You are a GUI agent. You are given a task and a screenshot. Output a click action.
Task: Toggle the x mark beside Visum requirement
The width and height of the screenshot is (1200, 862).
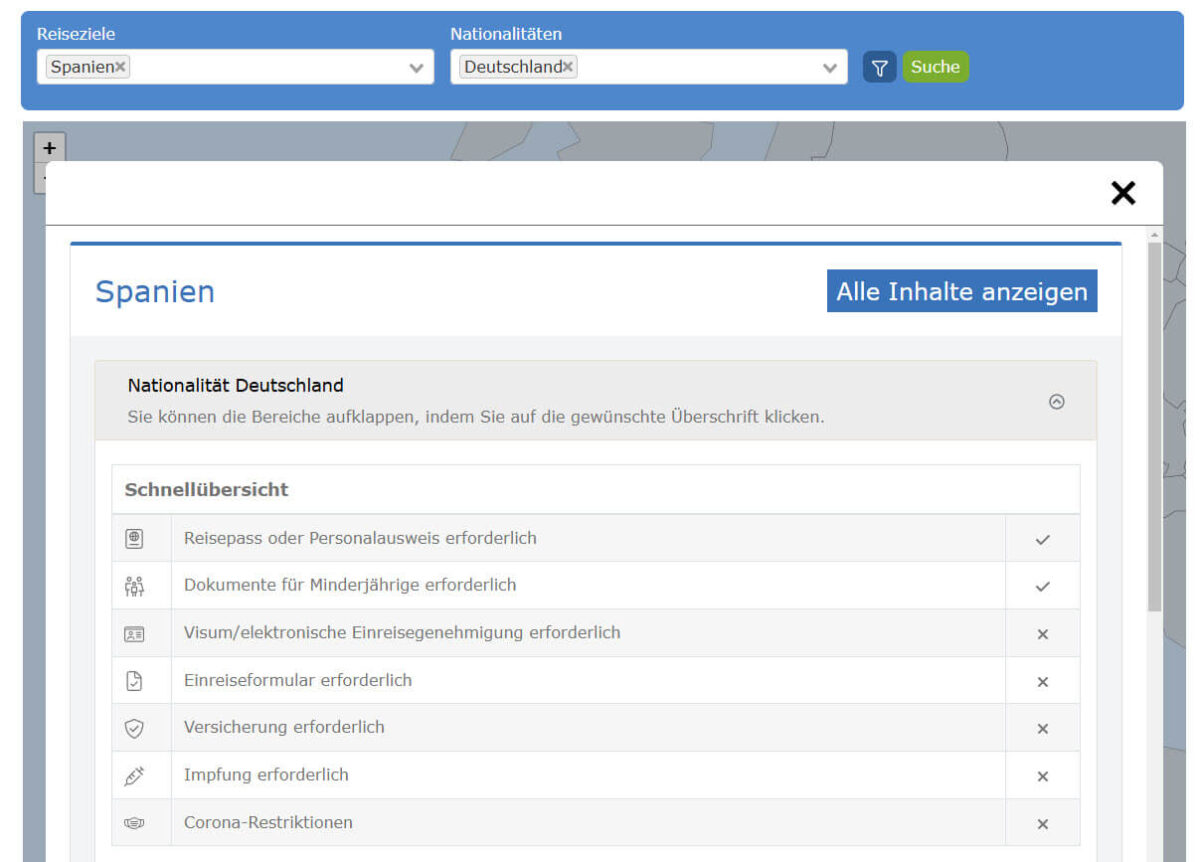click(x=1043, y=633)
